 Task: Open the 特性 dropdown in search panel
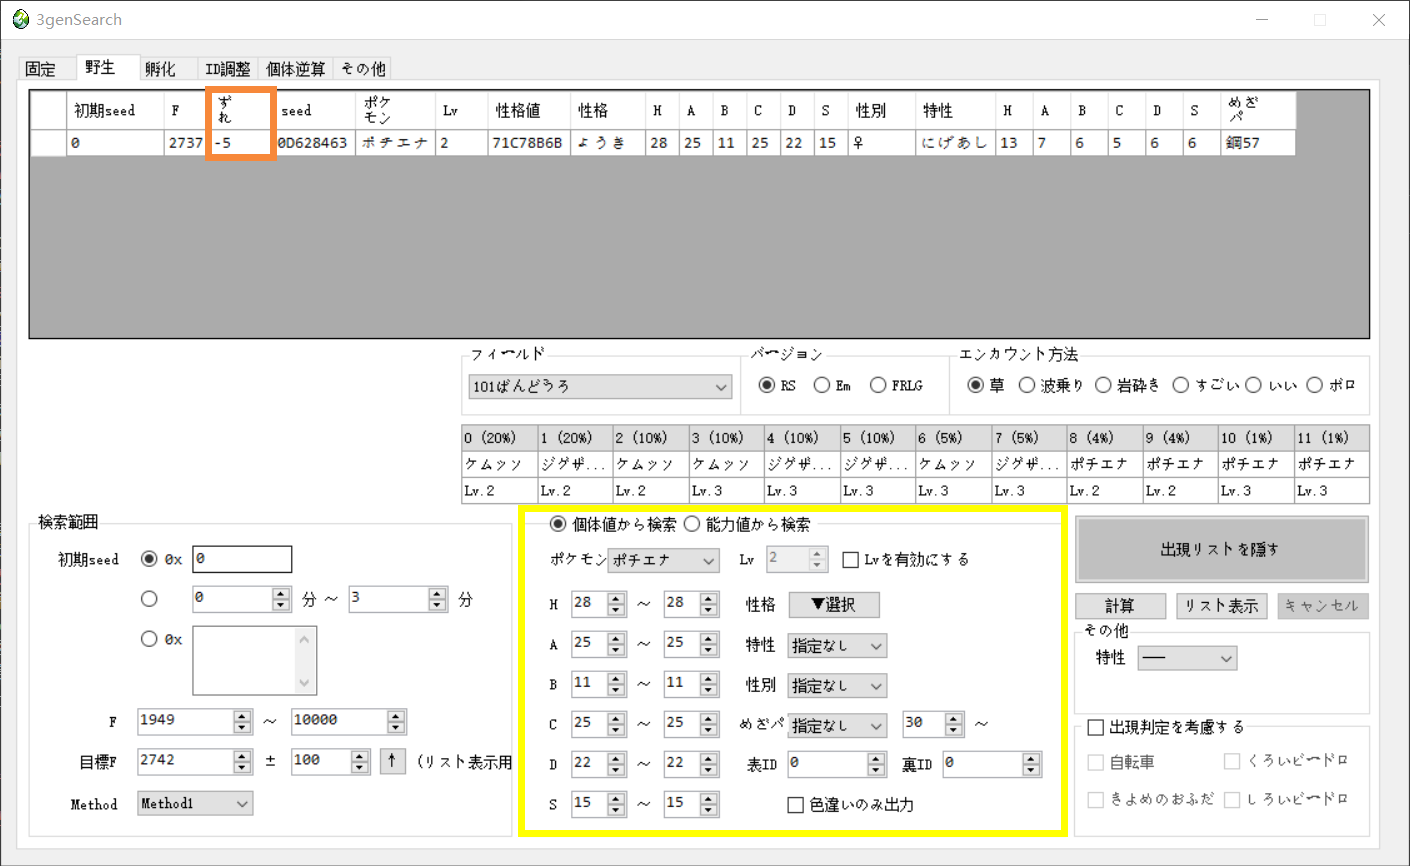[837, 646]
